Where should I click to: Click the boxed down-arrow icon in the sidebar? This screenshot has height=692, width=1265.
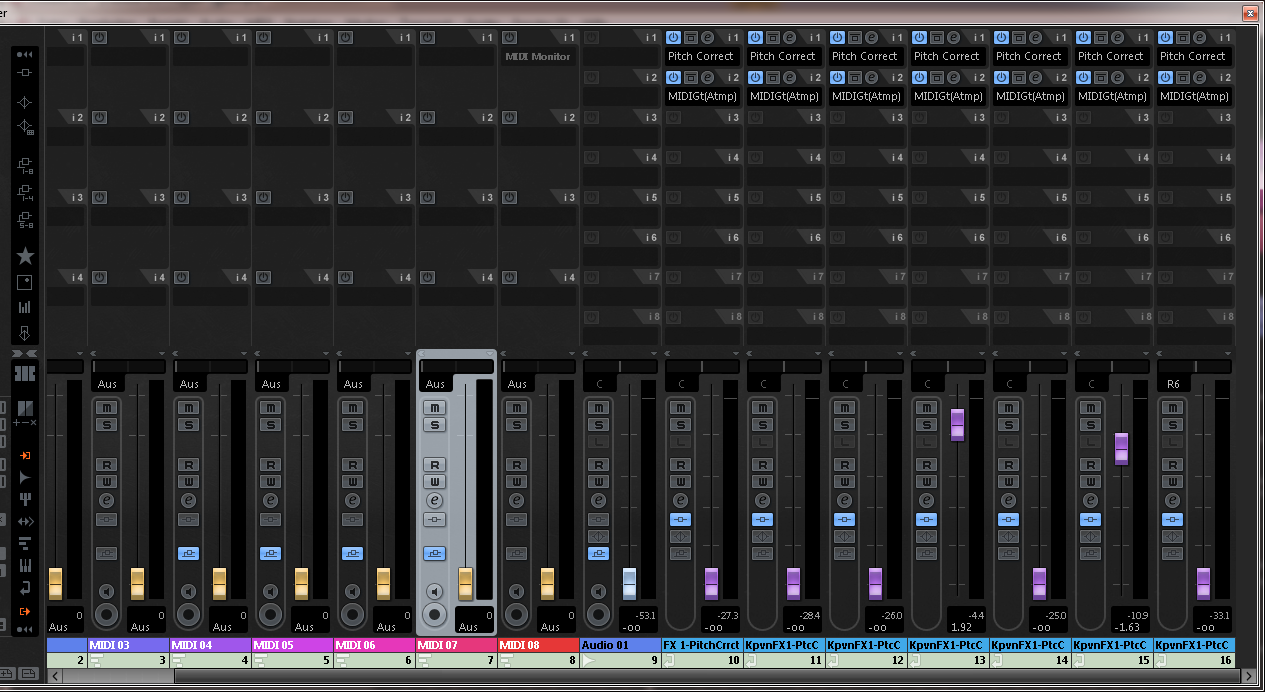[x=25, y=333]
